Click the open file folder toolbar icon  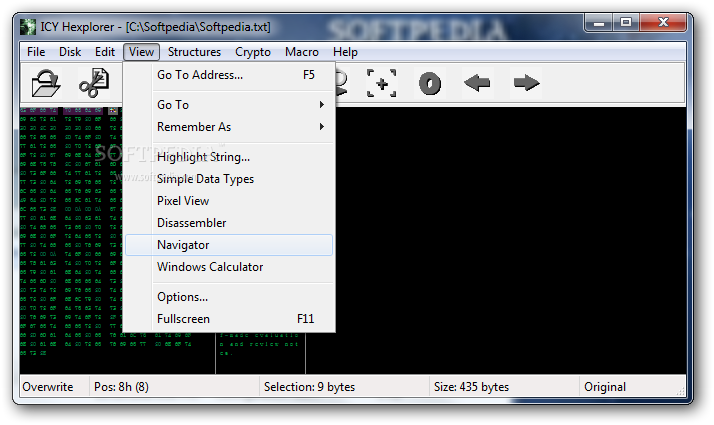click(x=46, y=83)
